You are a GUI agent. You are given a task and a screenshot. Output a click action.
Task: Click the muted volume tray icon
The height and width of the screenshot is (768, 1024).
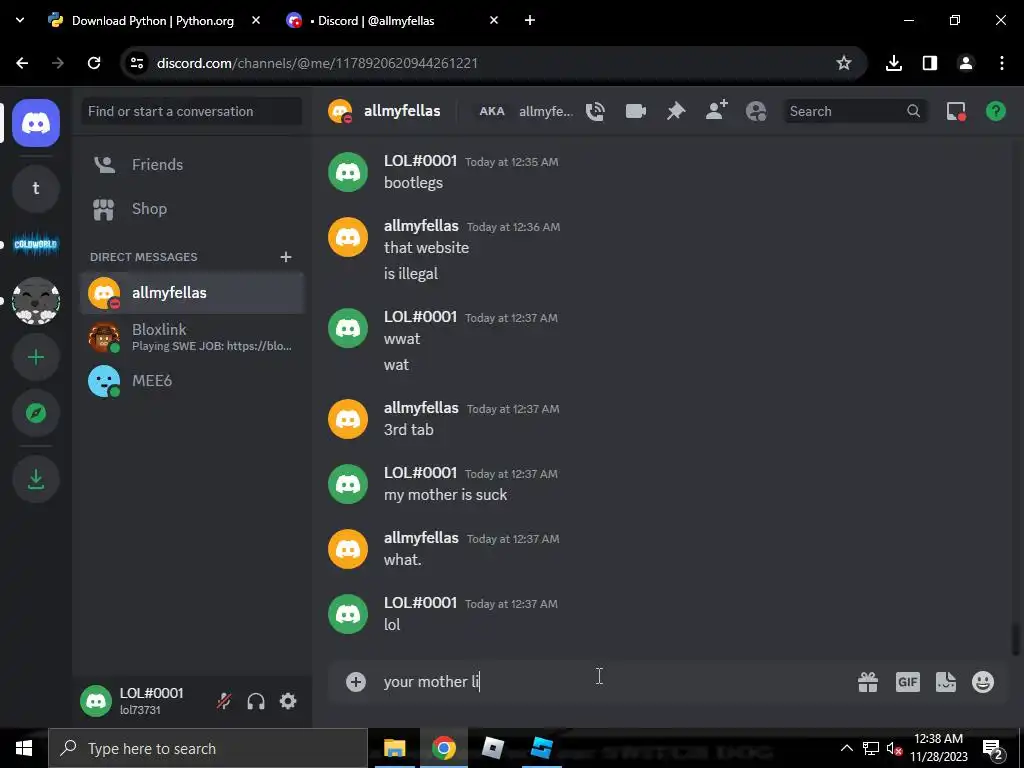(895, 748)
